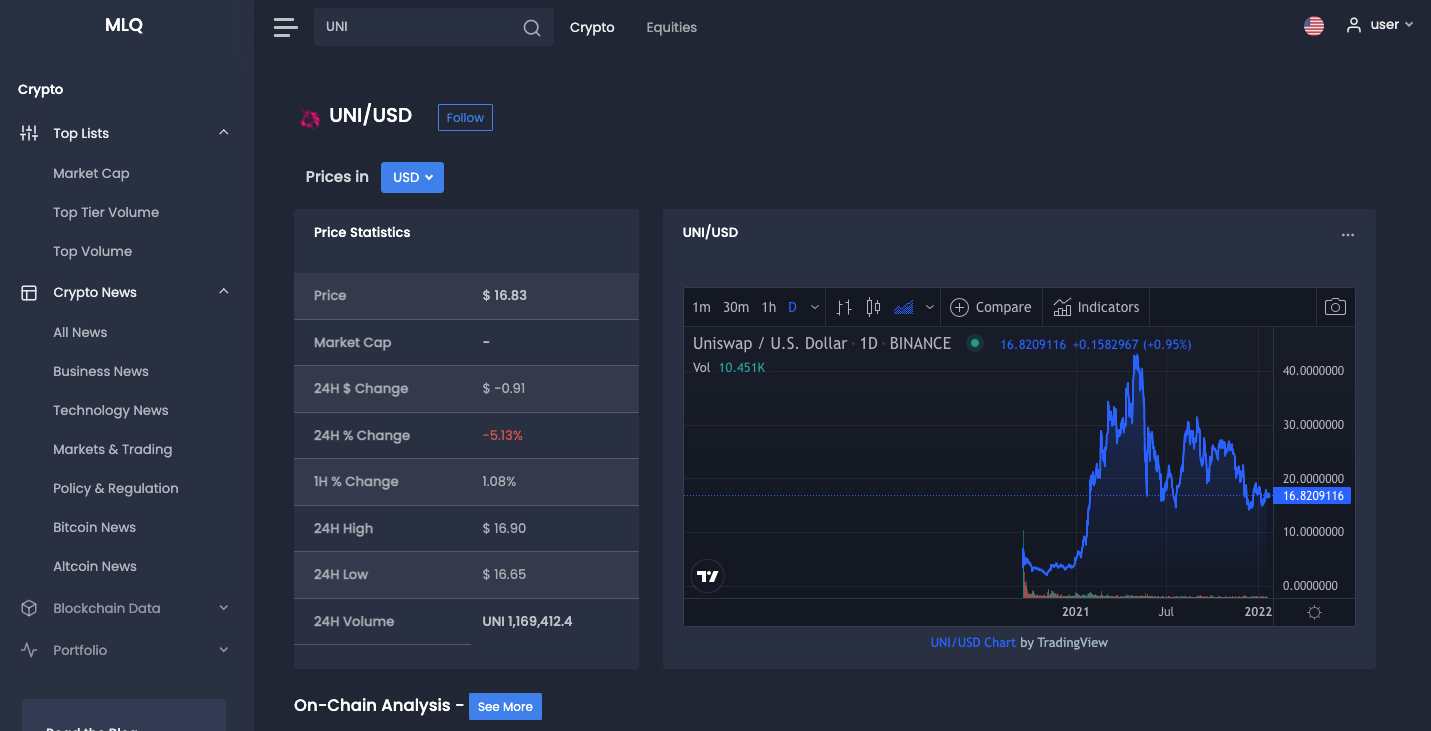Open Policy & Regulation news
The image size is (1431, 731).
click(x=116, y=488)
